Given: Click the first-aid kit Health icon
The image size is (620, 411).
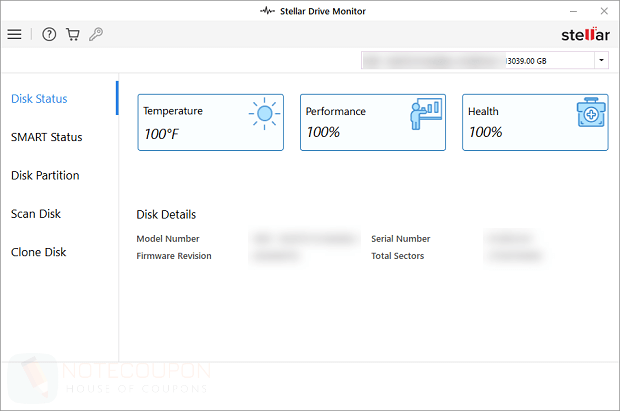Looking at the screenshot, I should [588, 114].
